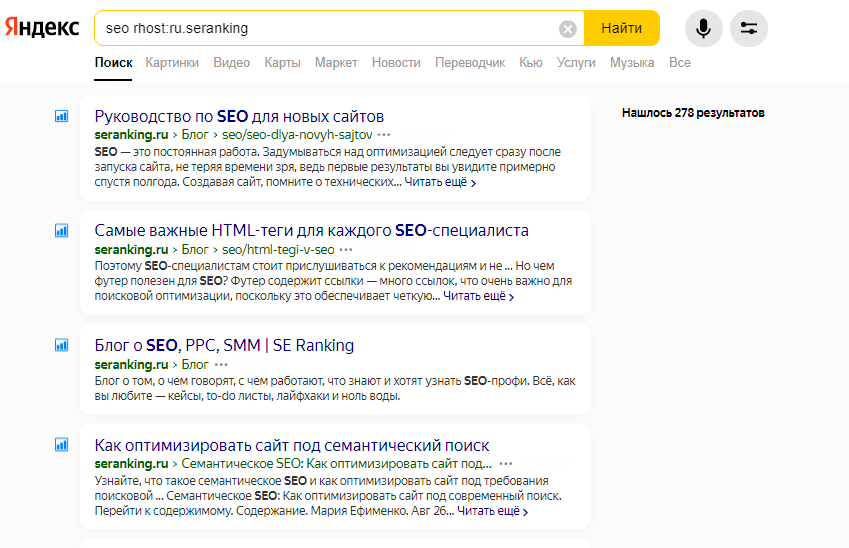This screenshot has width=849, height=548.
Task: Select the 'Поиск' tab
Action: (113, 63)
